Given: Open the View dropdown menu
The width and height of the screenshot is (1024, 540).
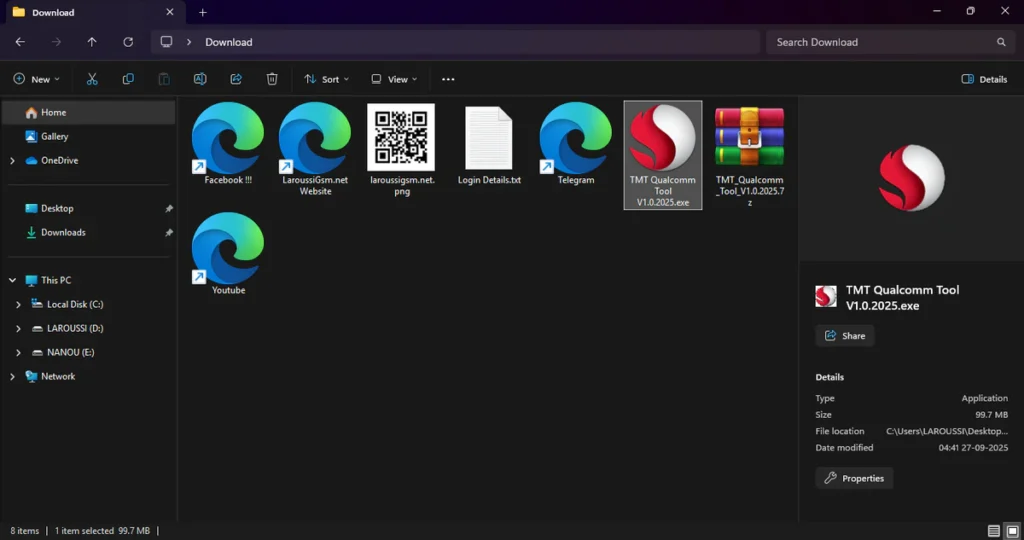Looking at the screenshot, I should [x=393, y=79].
